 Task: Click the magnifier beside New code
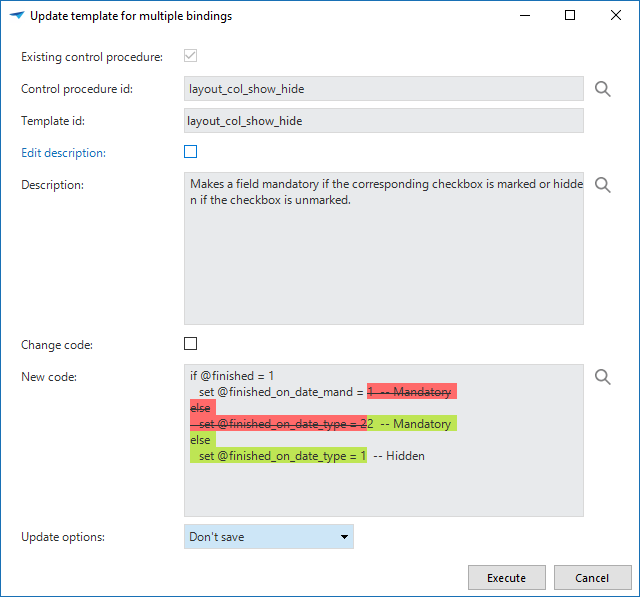(x=603, y=377)
